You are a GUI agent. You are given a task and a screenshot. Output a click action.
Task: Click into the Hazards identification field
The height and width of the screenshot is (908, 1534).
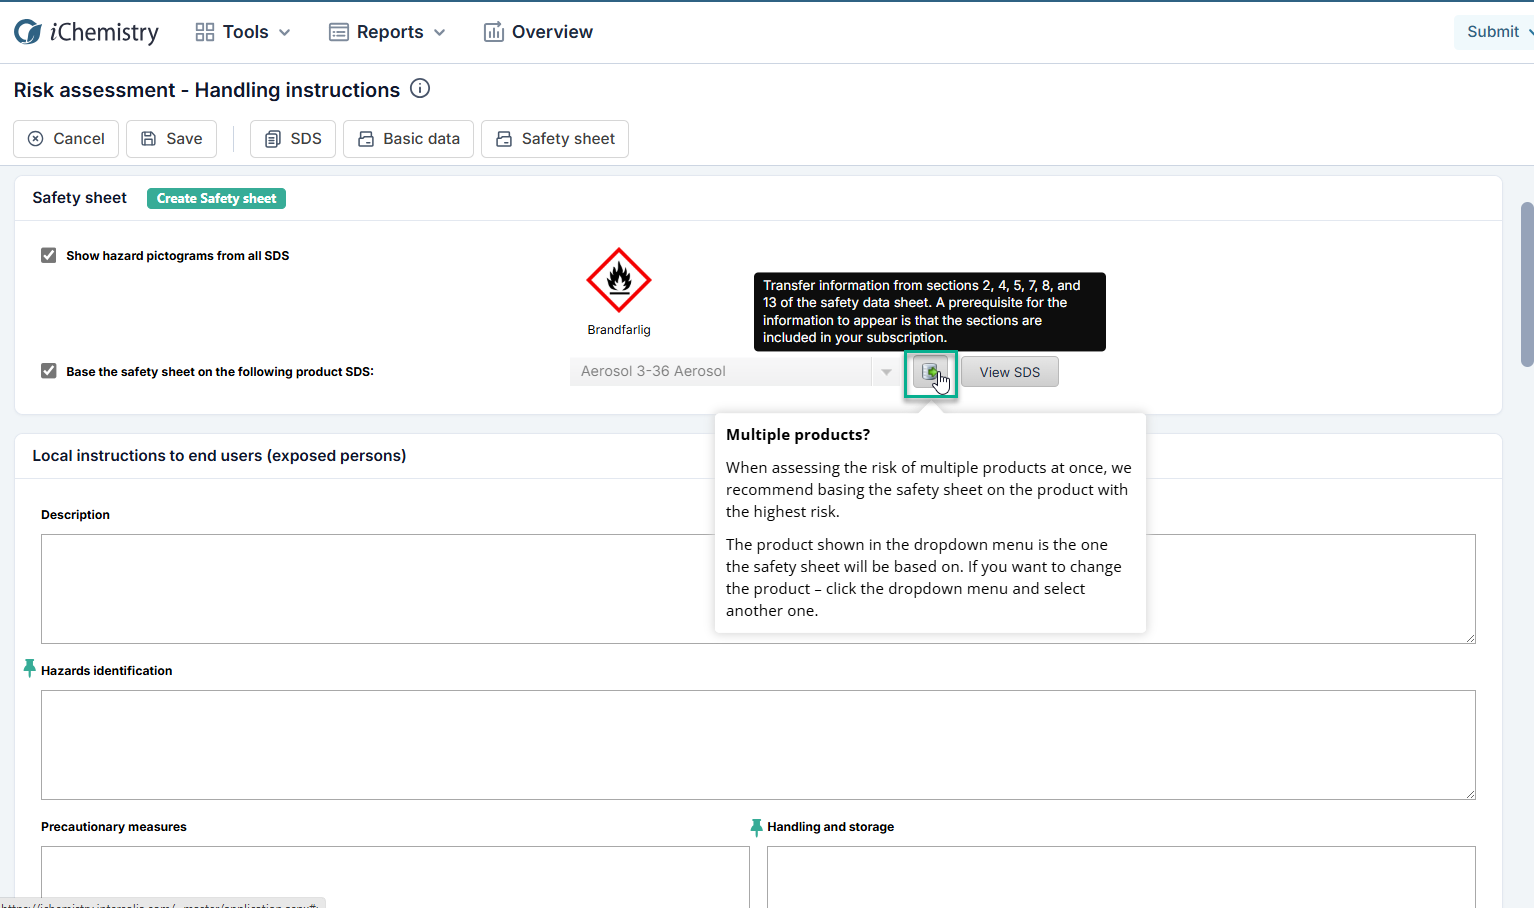(x=758, y=745)
